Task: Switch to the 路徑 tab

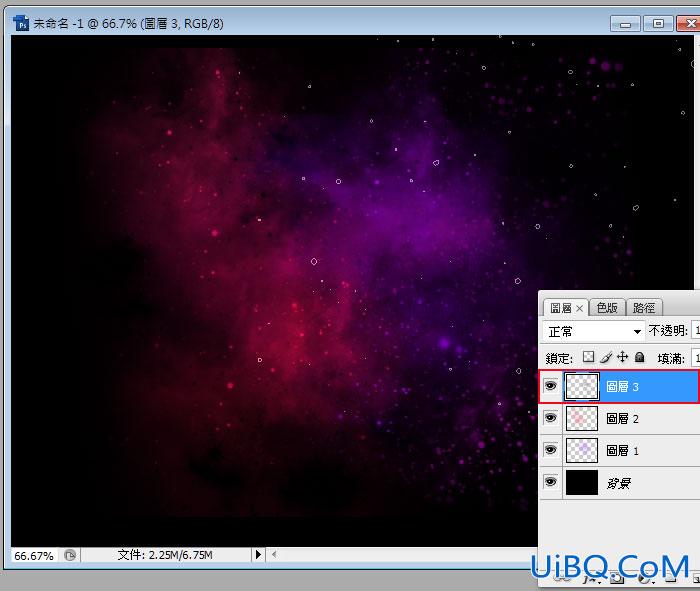Action: (x=644, y=308)
